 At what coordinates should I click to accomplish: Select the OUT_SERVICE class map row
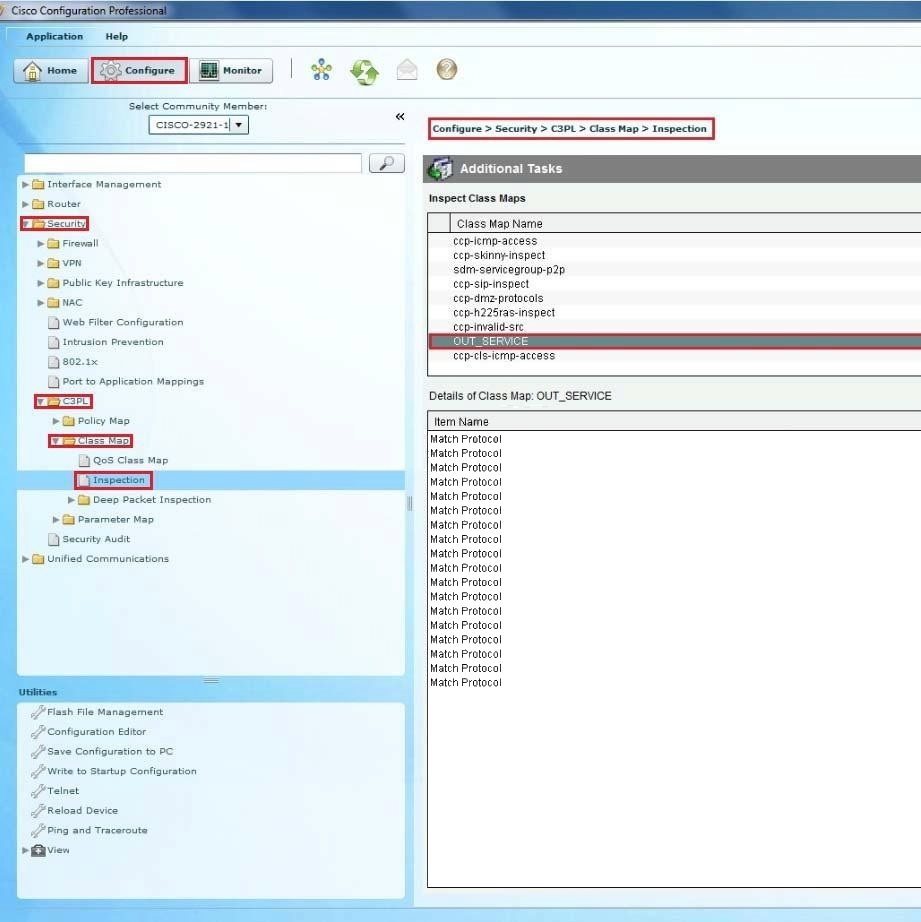(675, 342)
